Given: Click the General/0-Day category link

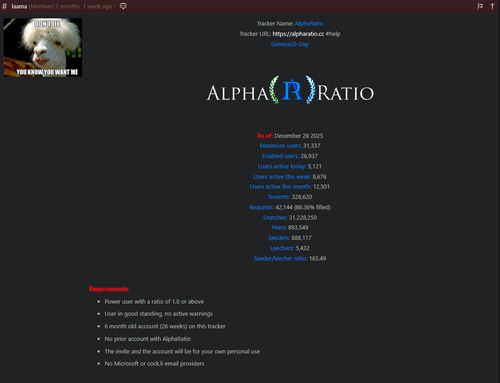Looking at the screenshot, I should pos(290,44).
